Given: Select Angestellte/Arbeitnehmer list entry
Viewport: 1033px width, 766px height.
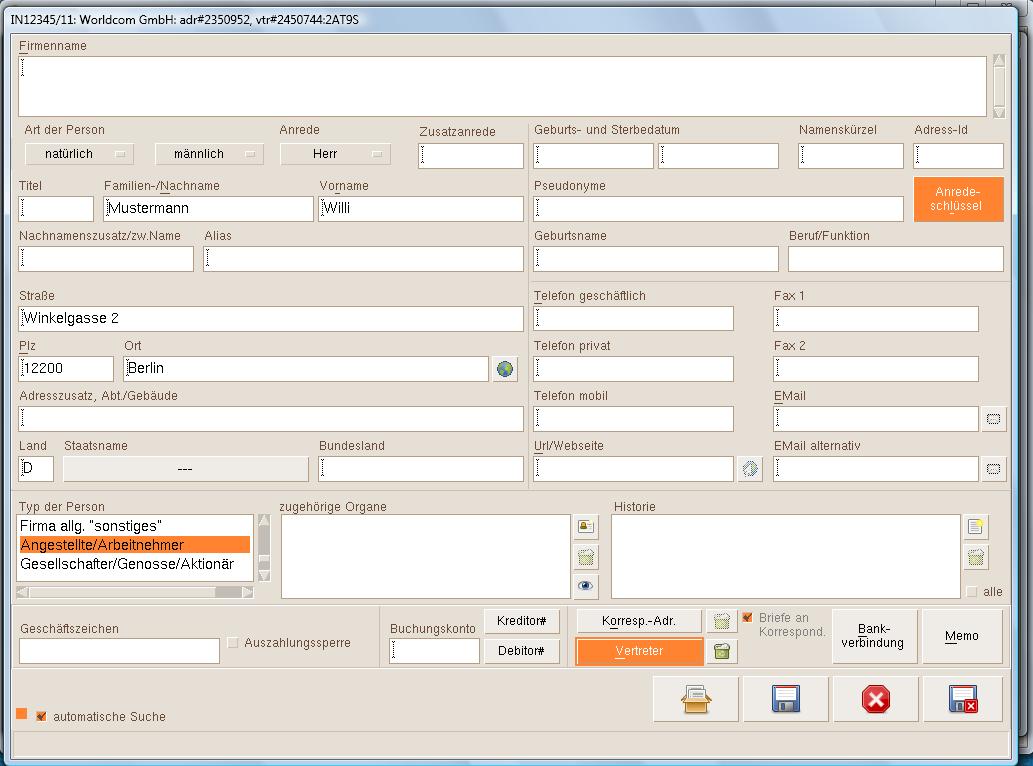Looking at the screenshot, I should coord(134,545).
